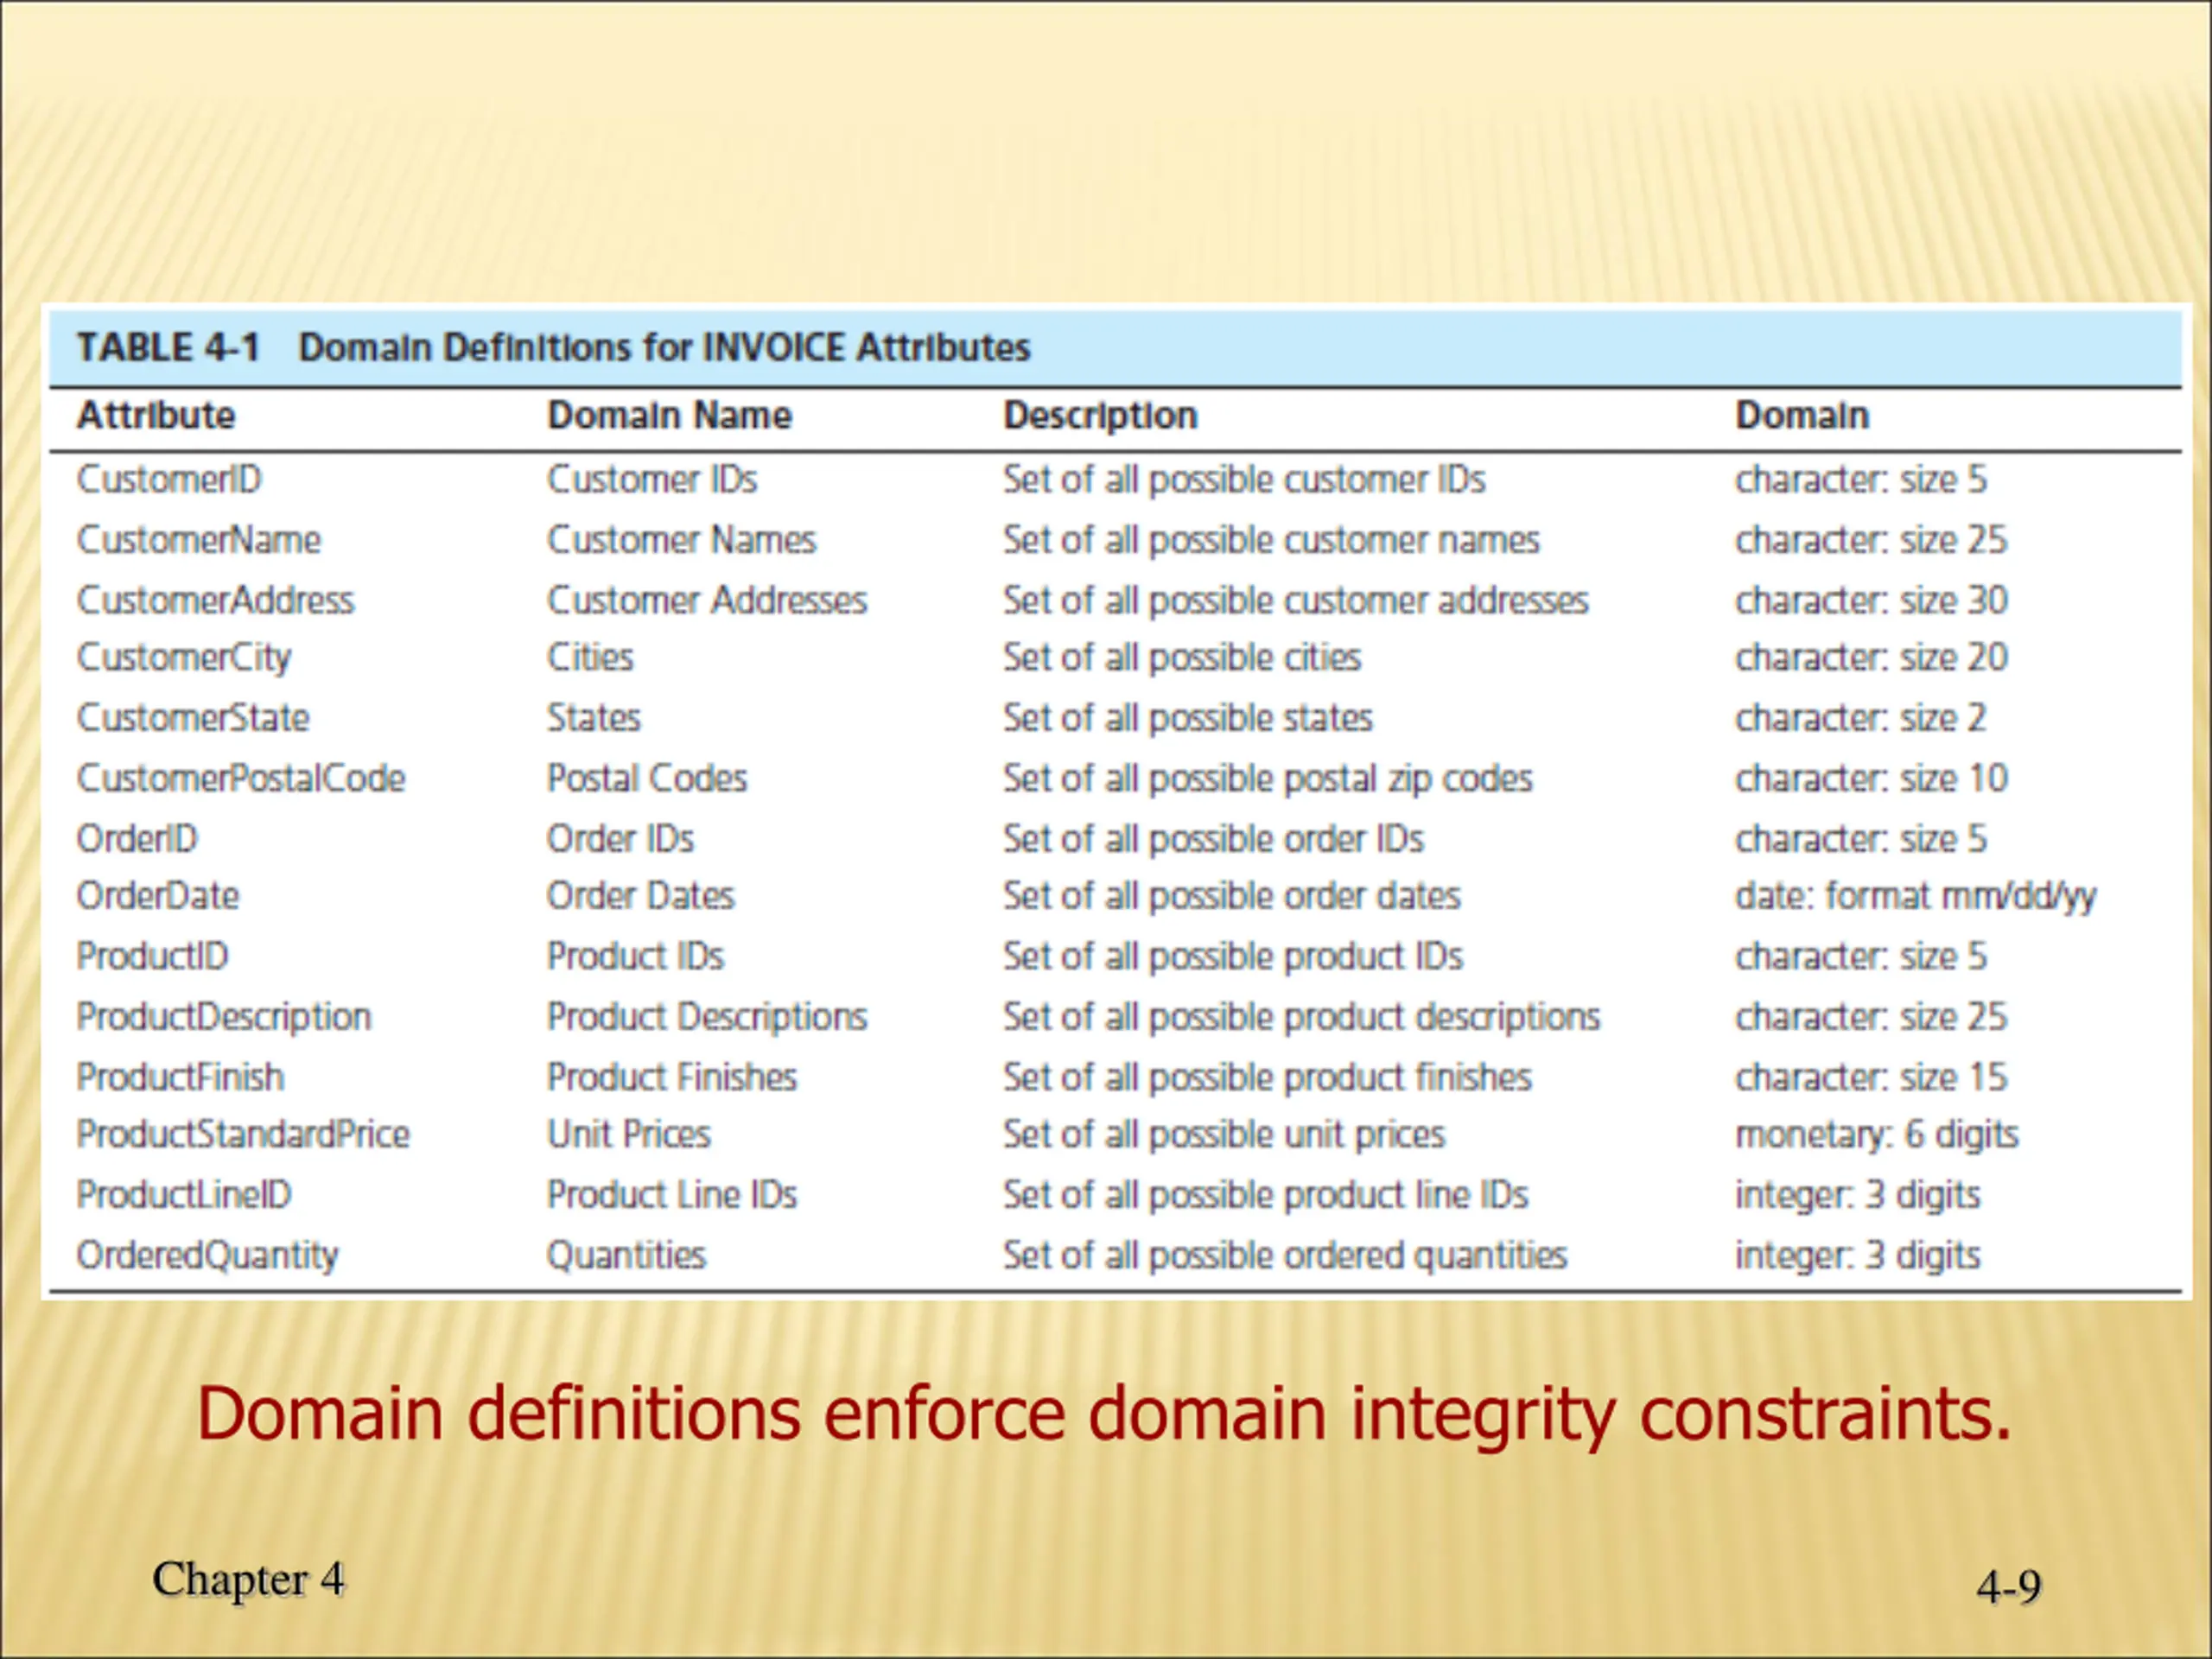
Task: Click the Domain Name column header
Action: point(669,415)
